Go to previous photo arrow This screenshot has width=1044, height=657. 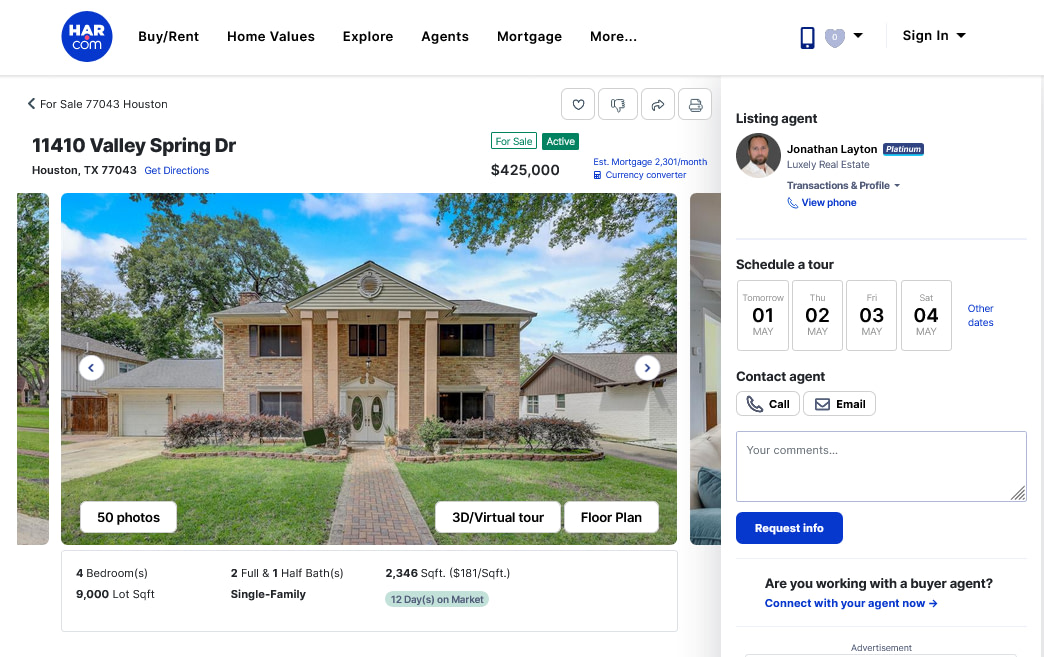point(91,367)
